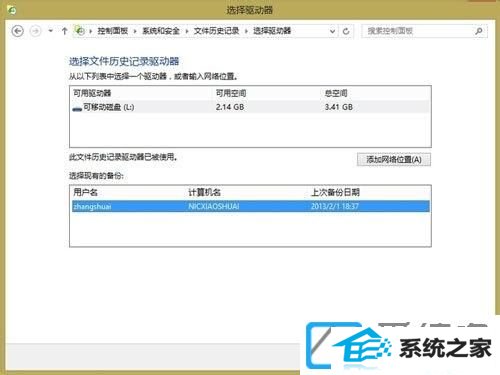Image resolution: width=500 pixels, height=375 pixels.
Task: Open the recent locations dropdown arrow
Action: coord(50,31)
